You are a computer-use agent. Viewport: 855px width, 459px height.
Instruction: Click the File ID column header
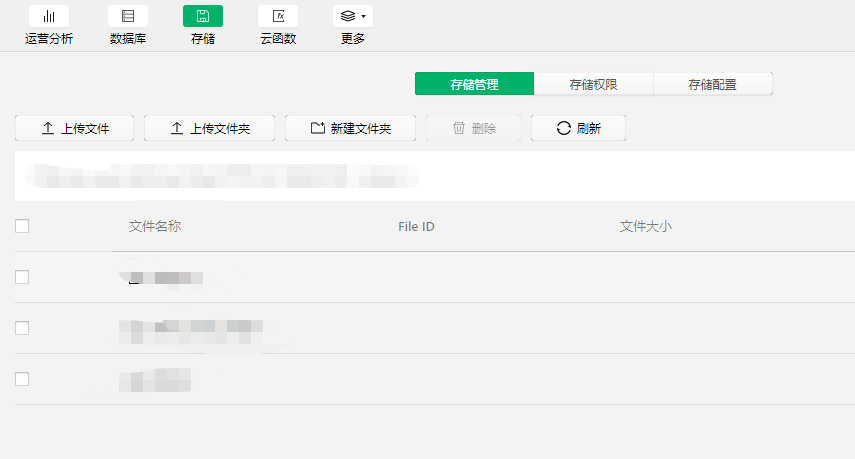tap(416, 226)
